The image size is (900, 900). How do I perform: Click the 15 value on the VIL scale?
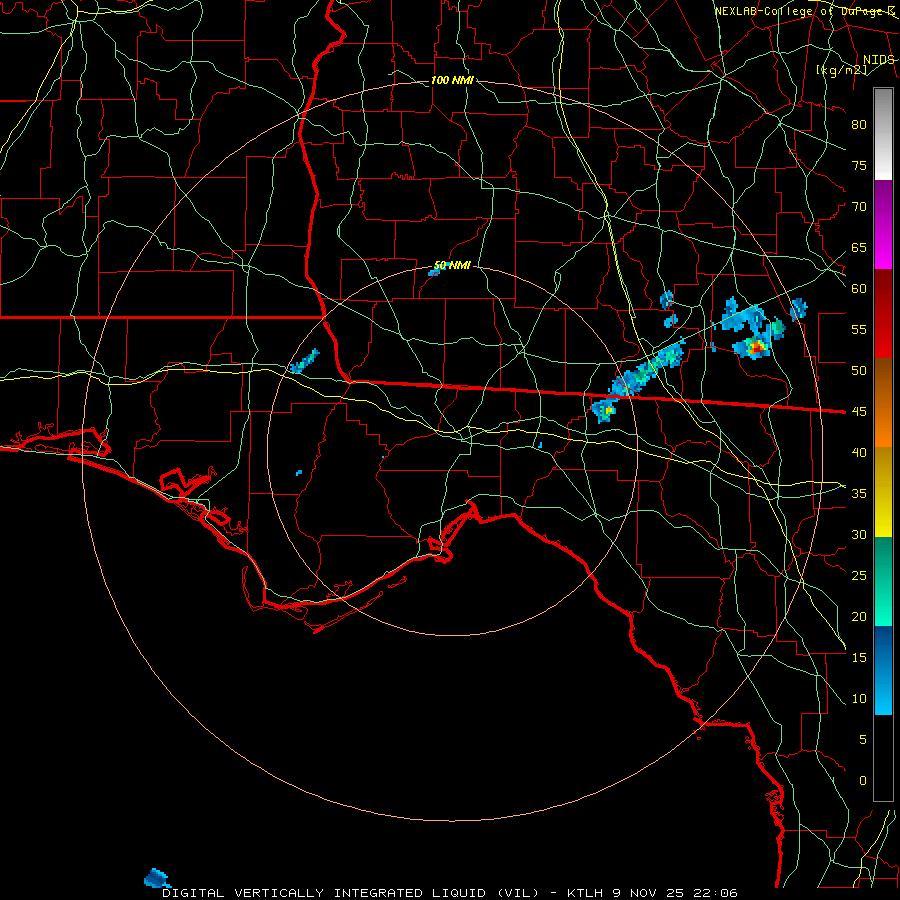pyautogui.click(x=859, y=657)
